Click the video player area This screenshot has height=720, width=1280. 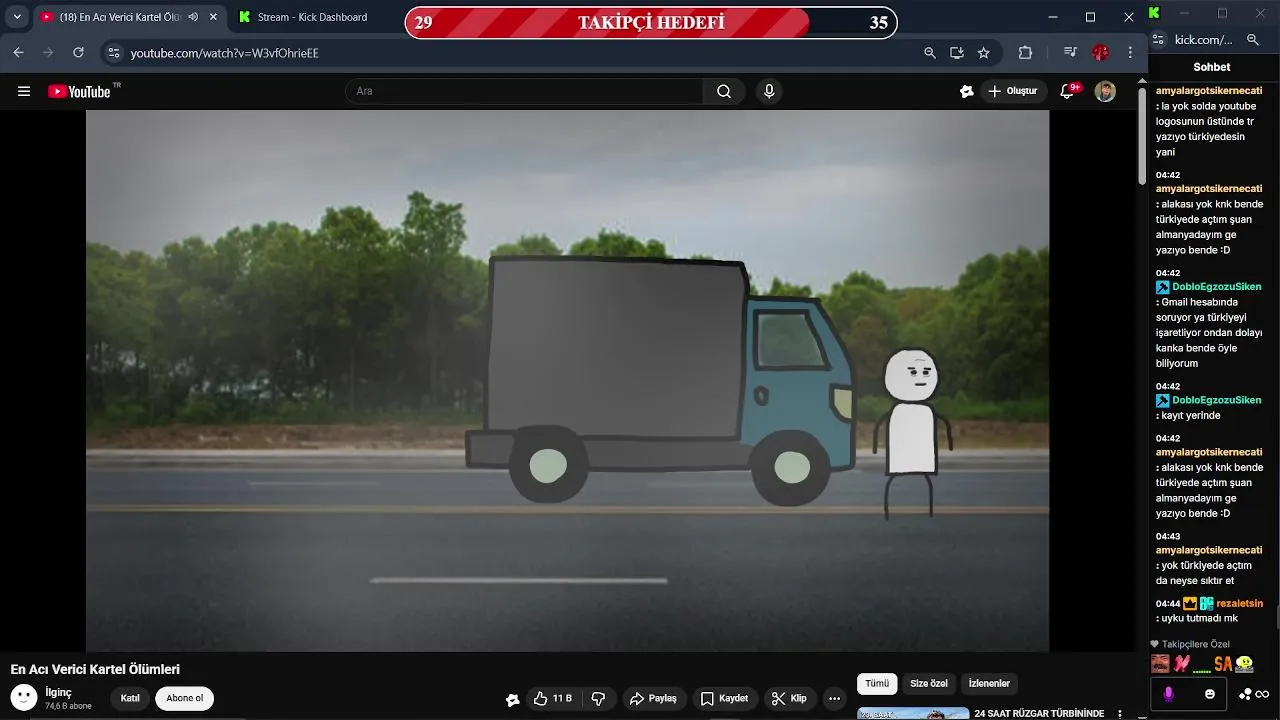(567, 381)
